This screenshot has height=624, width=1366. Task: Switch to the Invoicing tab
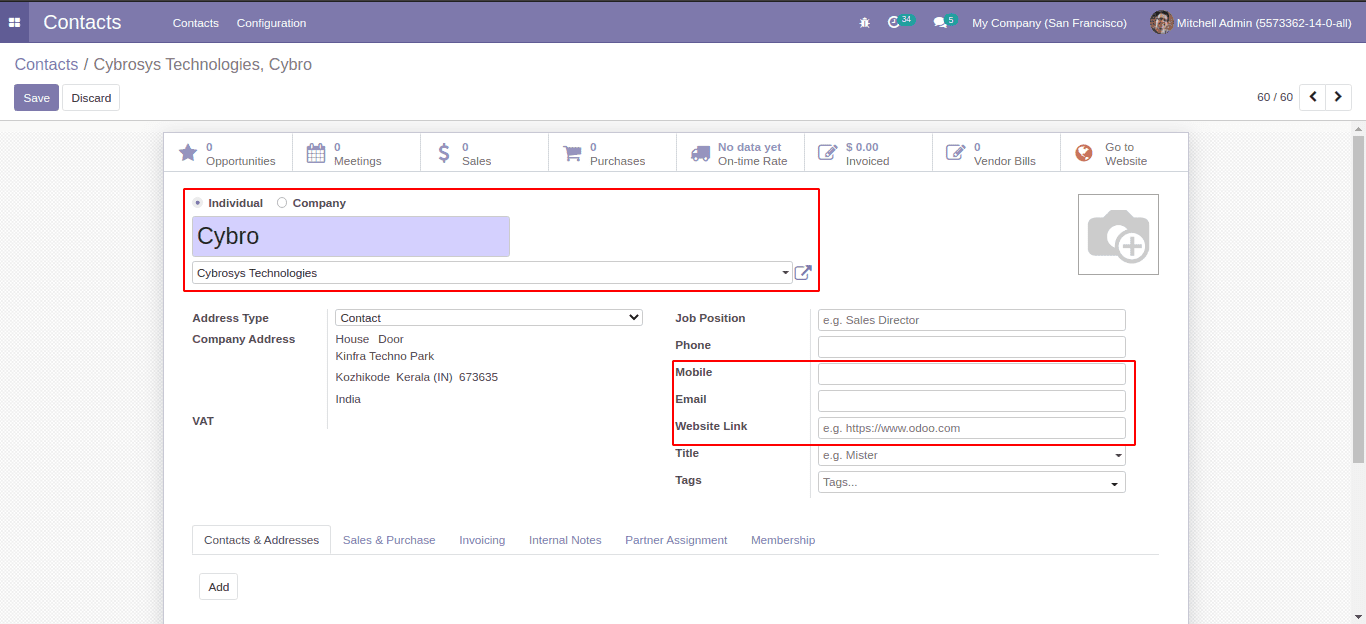(482, 540)
